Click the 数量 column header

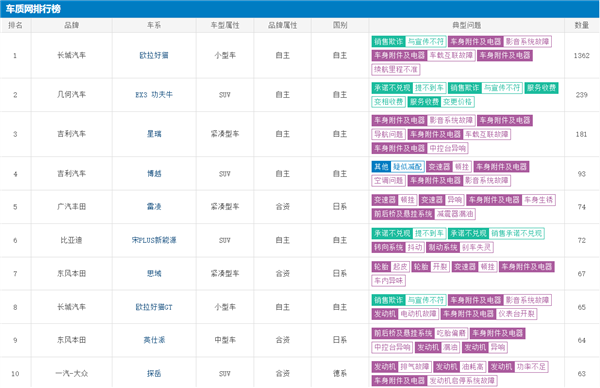(581, 25)
